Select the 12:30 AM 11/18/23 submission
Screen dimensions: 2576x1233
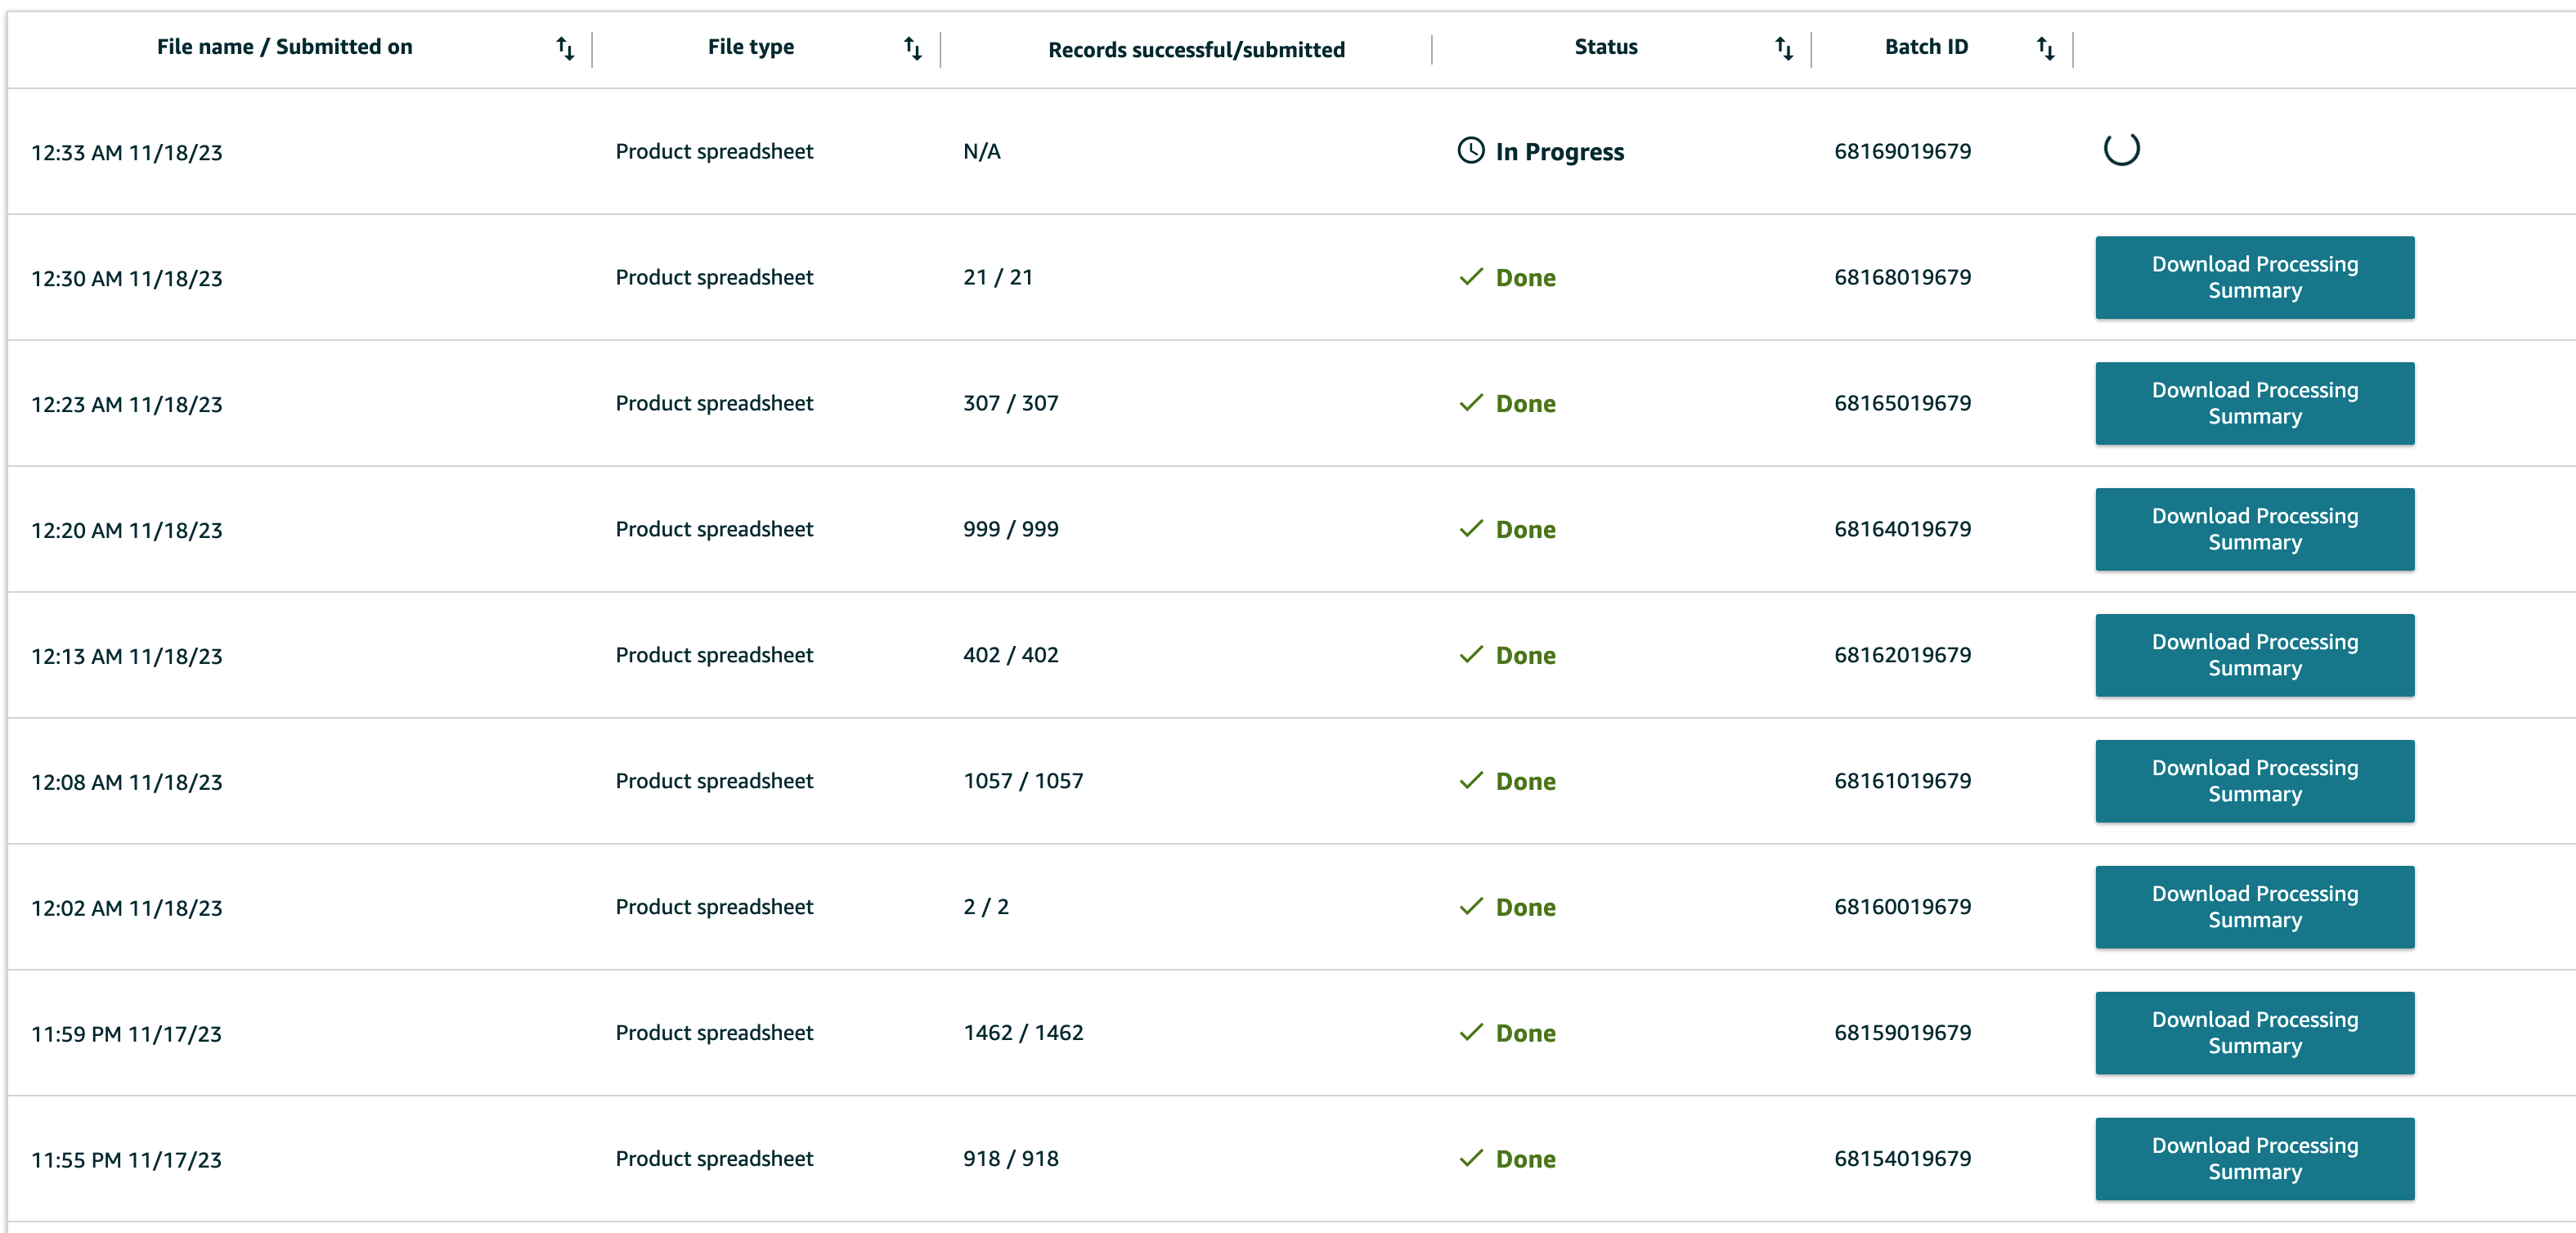(x=126, y=279)
